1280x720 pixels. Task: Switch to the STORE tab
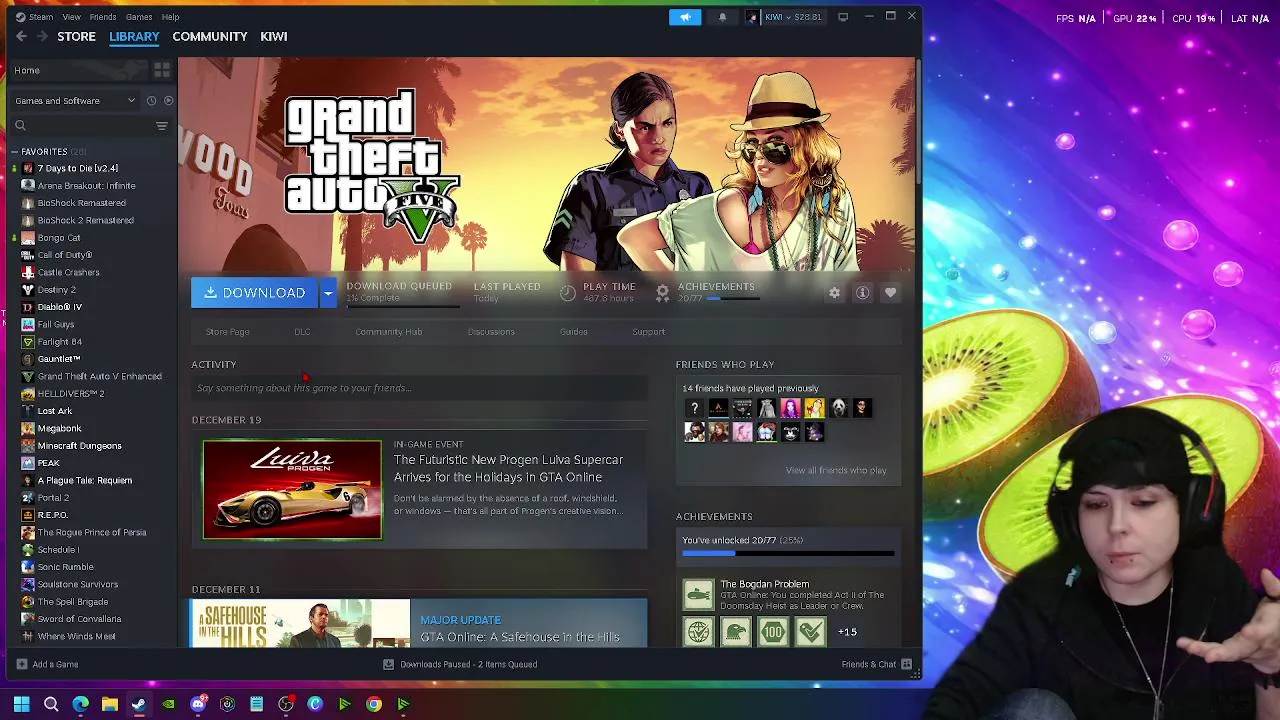pos(76,36)
